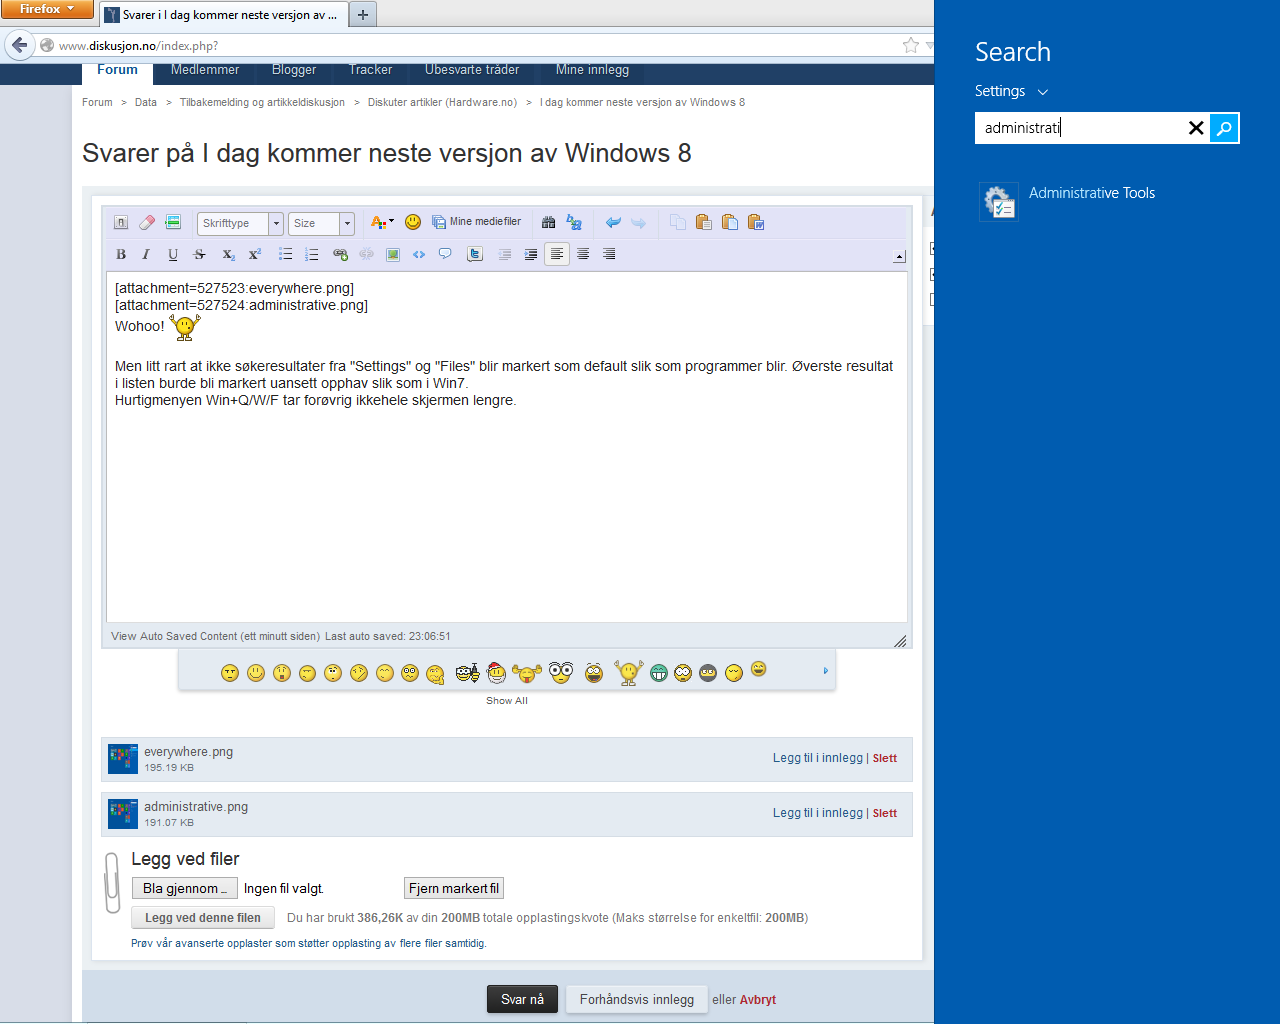Collapse the editor toolbar arrow
Viewport: 1280px width, 1024px height.
pyautogui.click(x=899, y=257)
